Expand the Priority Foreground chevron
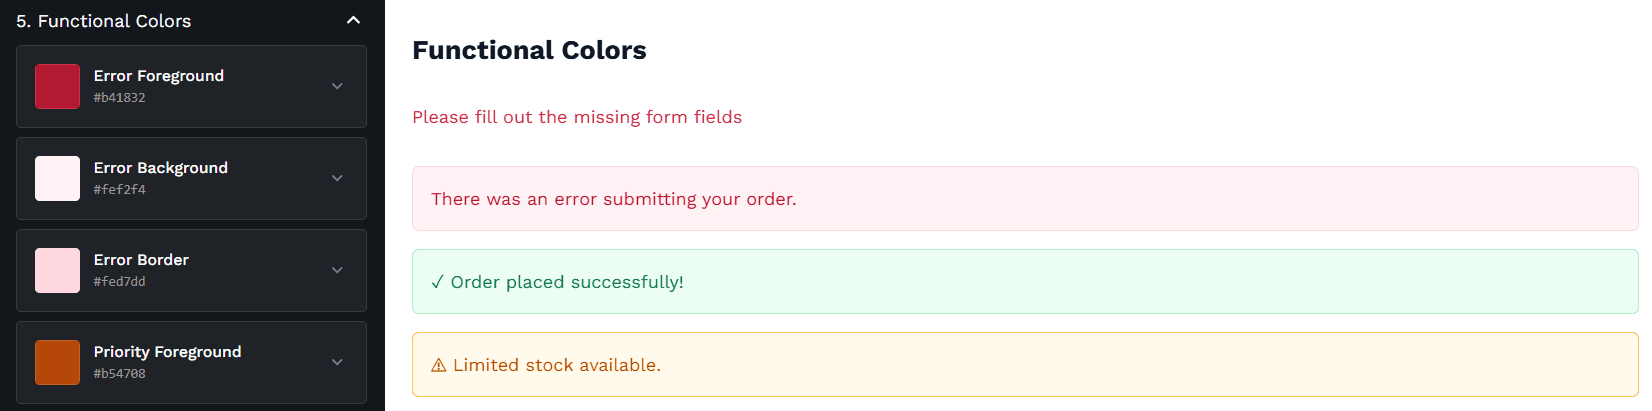 (337, 362)
